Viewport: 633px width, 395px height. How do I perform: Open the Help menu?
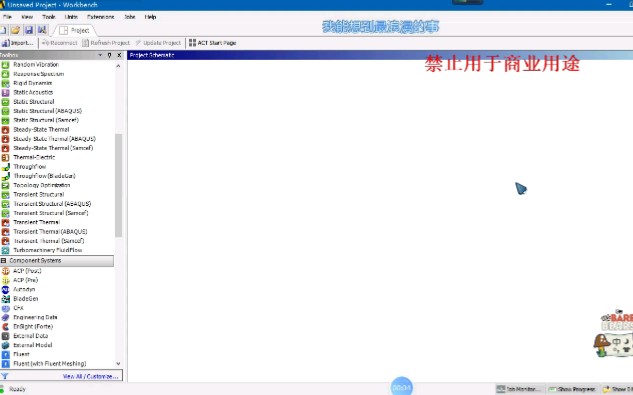pos(150,17)
